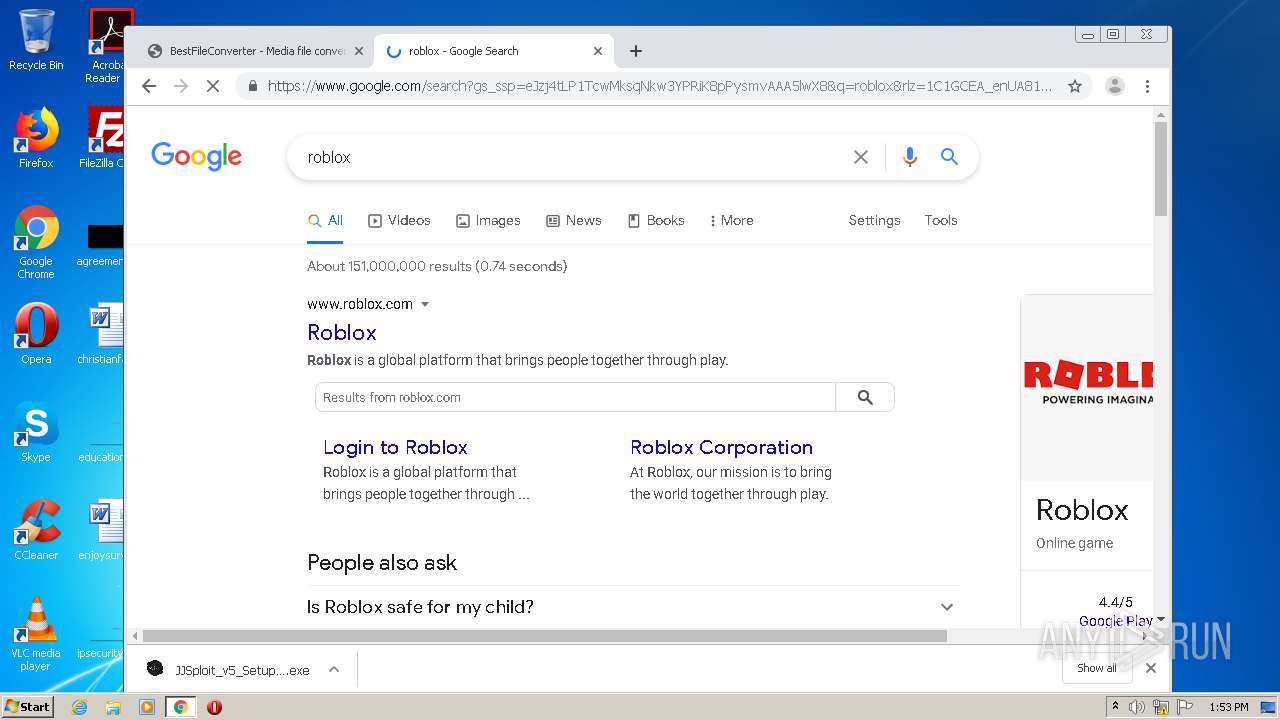
Task: Open Recycle Bin desktop icon
Action: click(36, 40)
